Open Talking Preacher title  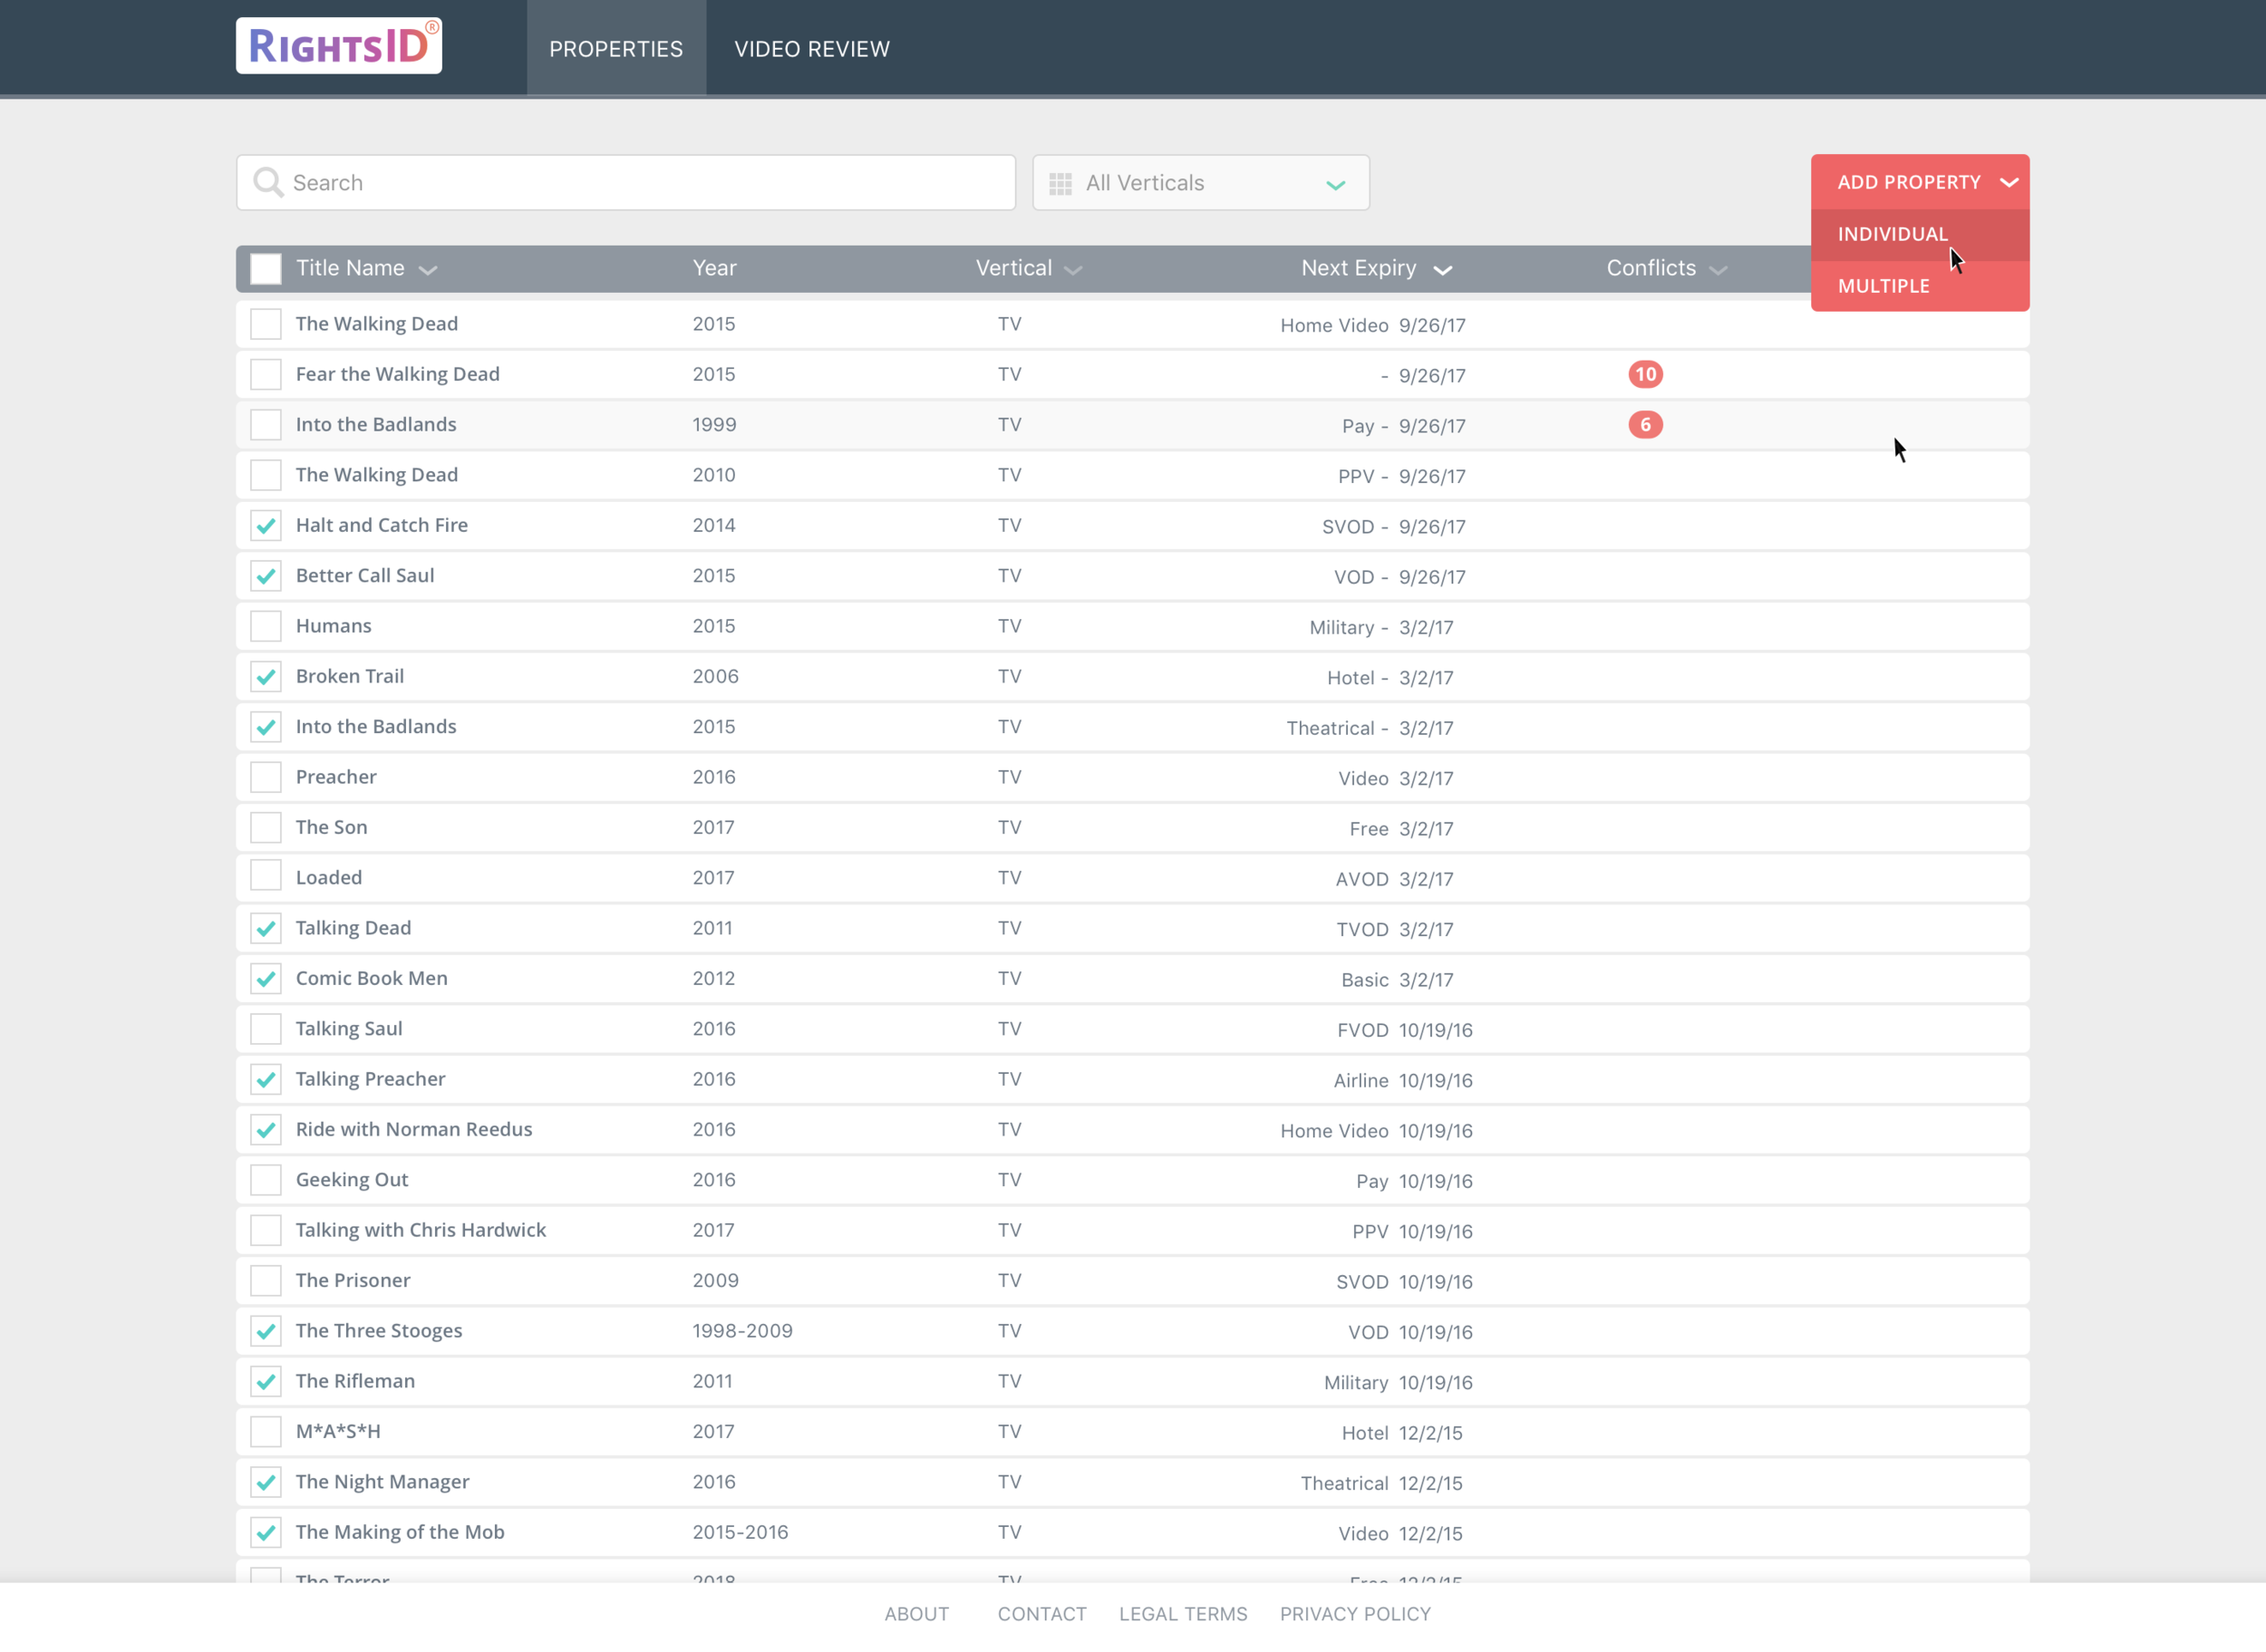(x=370, y=1079)
